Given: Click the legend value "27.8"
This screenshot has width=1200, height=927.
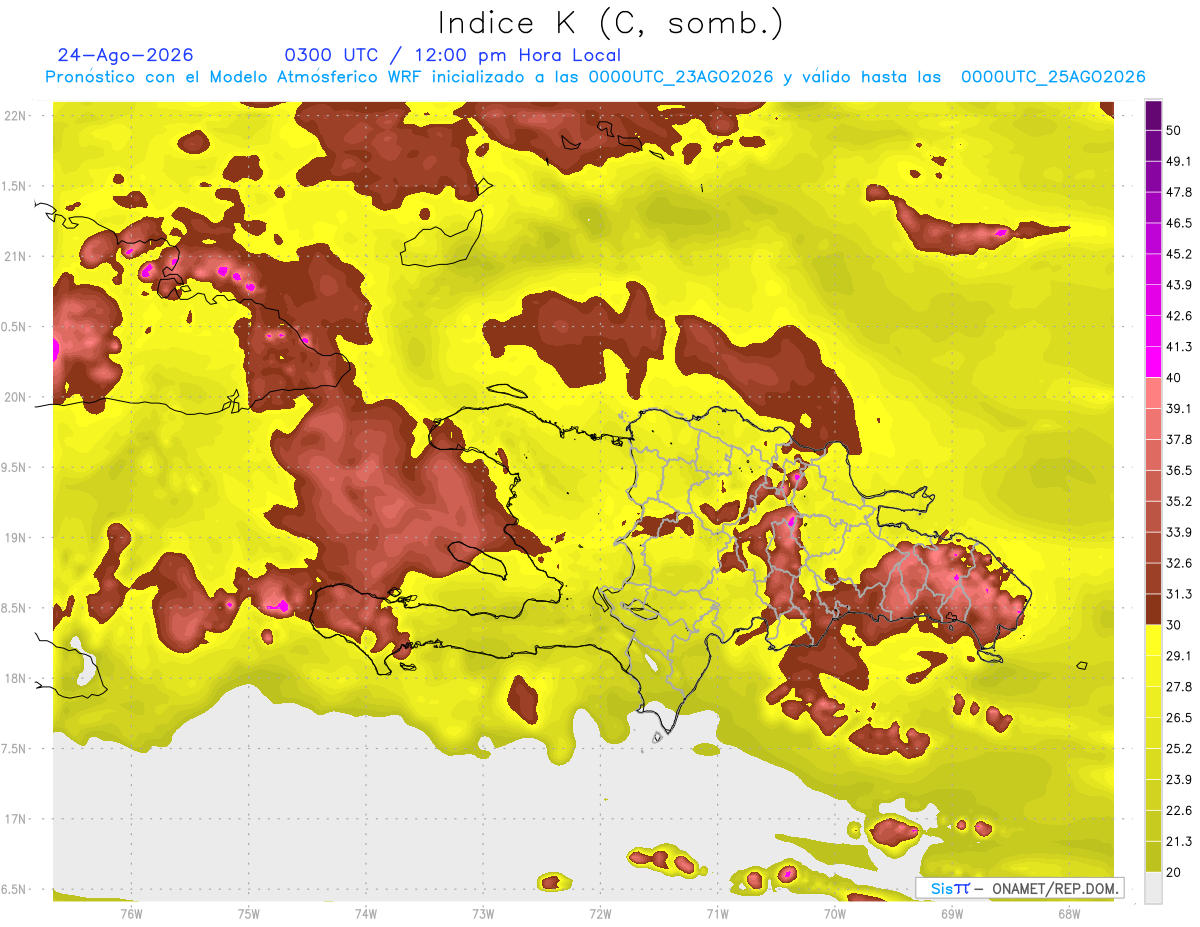Looking at the screenshot, I should pyautogui.click(x=1180, y=687).
